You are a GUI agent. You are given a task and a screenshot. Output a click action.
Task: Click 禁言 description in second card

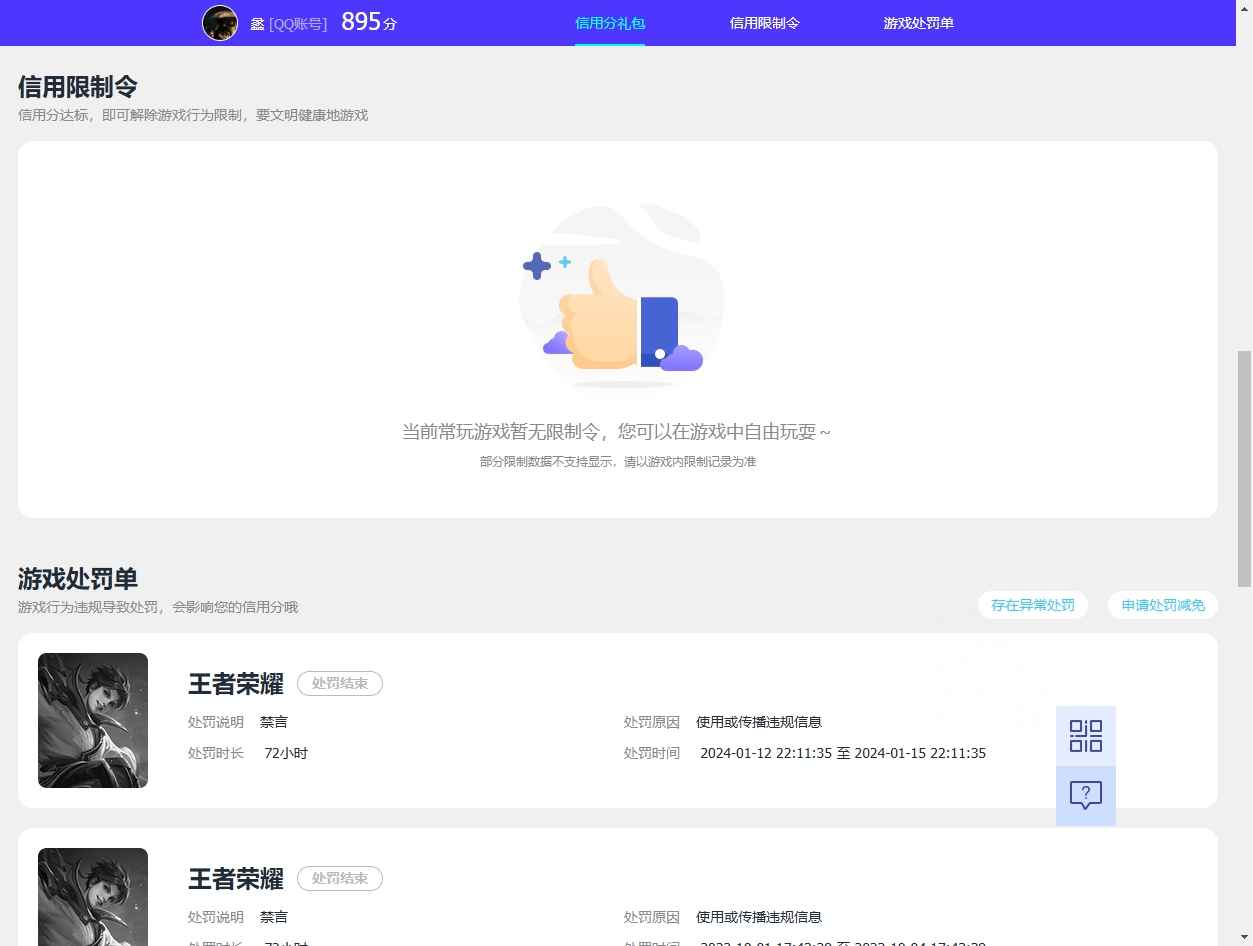274,917
